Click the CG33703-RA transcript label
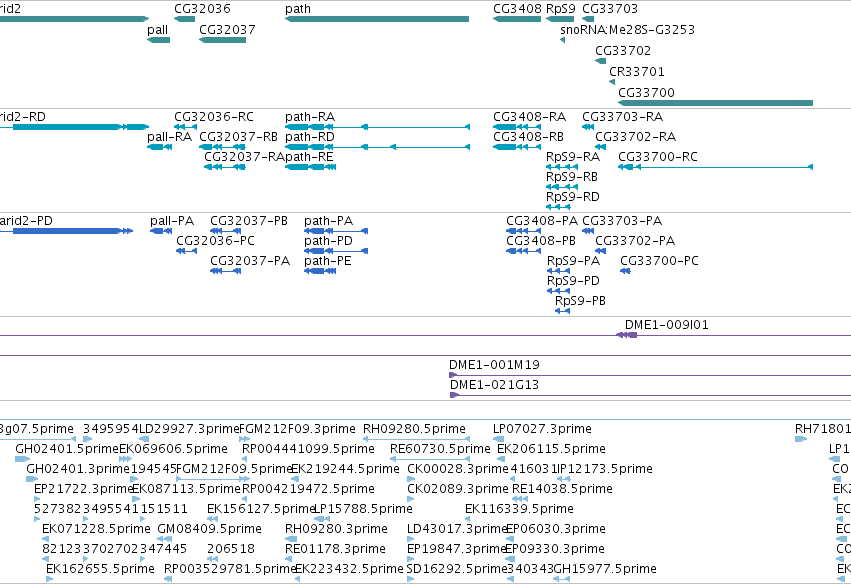 [x=623, y=117]
